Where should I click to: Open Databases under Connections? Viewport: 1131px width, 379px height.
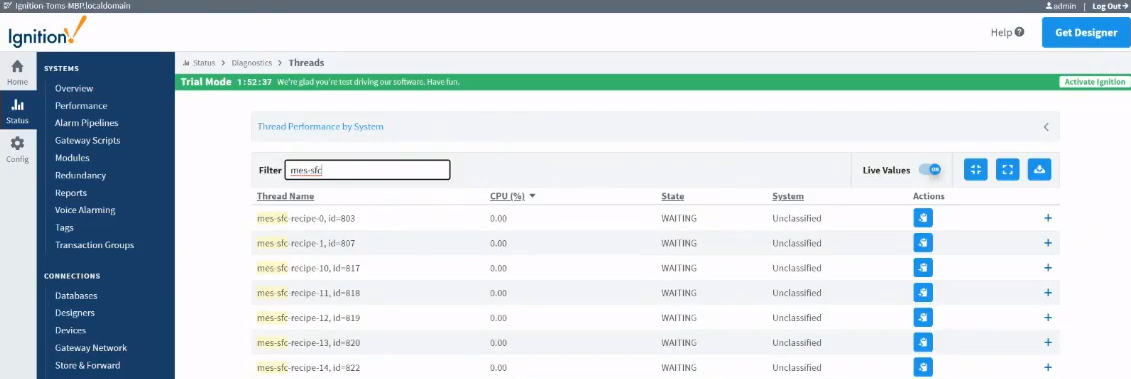(x=76, y=295)
